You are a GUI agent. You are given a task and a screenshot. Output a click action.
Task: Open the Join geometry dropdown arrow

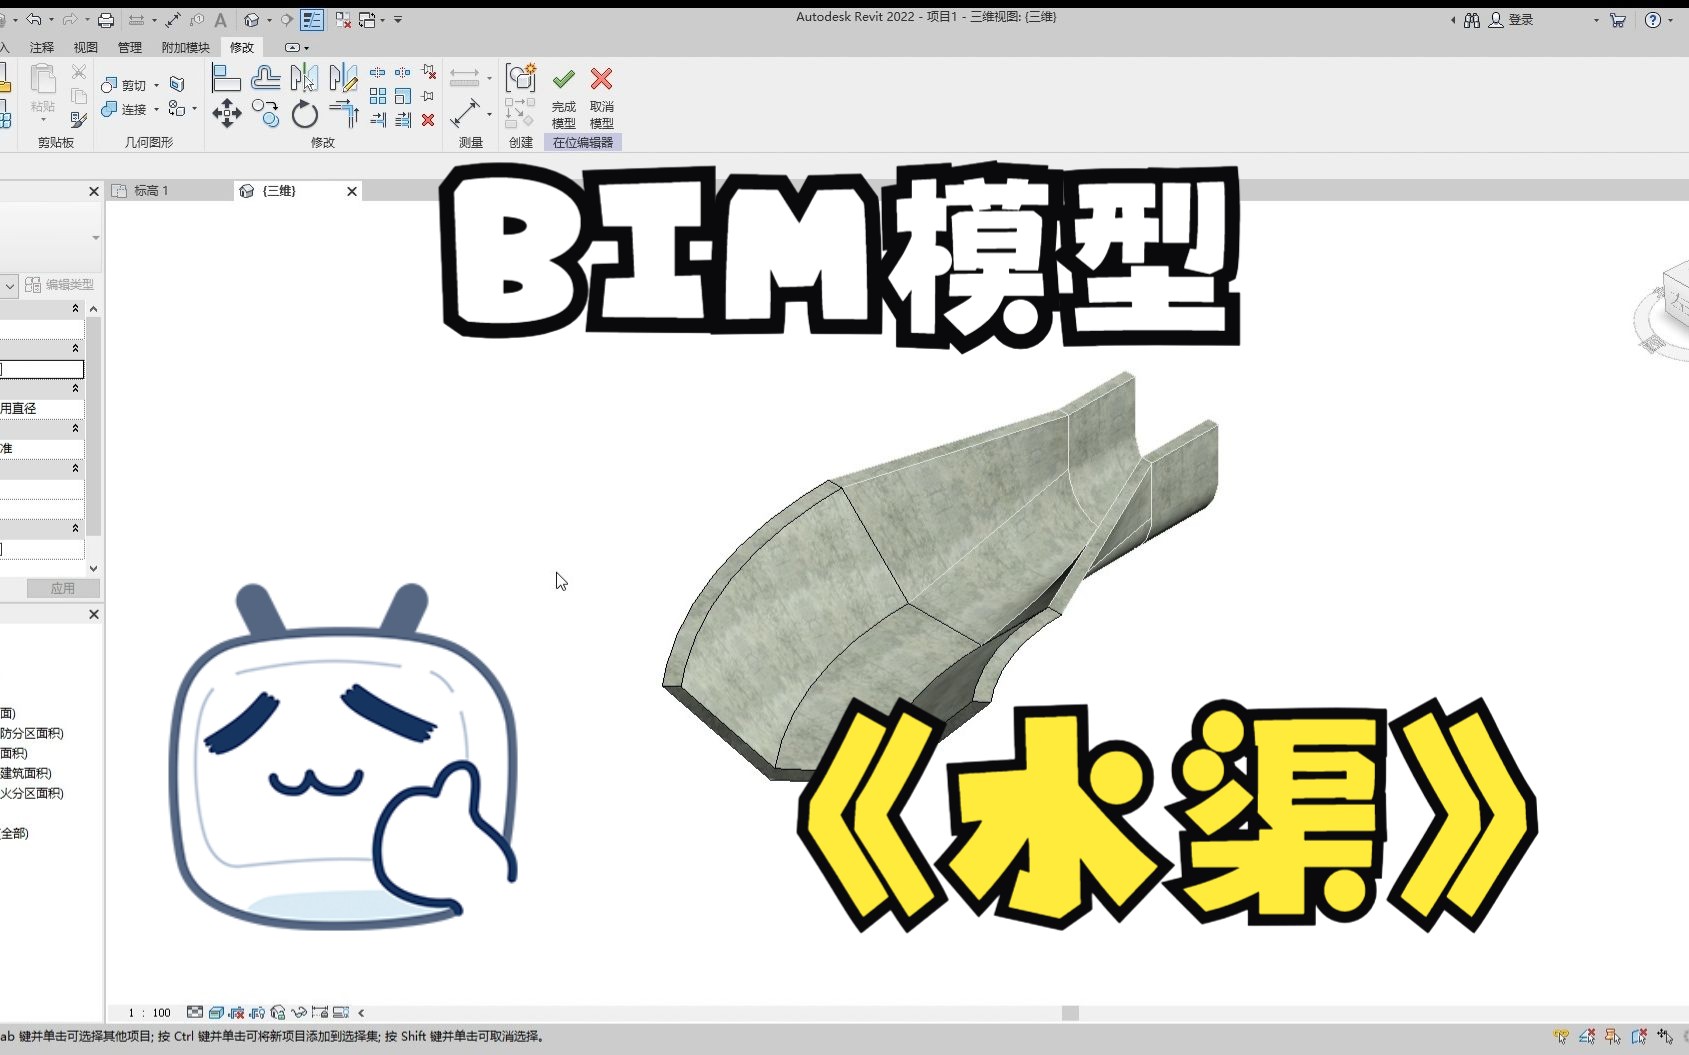click(156, 109)
